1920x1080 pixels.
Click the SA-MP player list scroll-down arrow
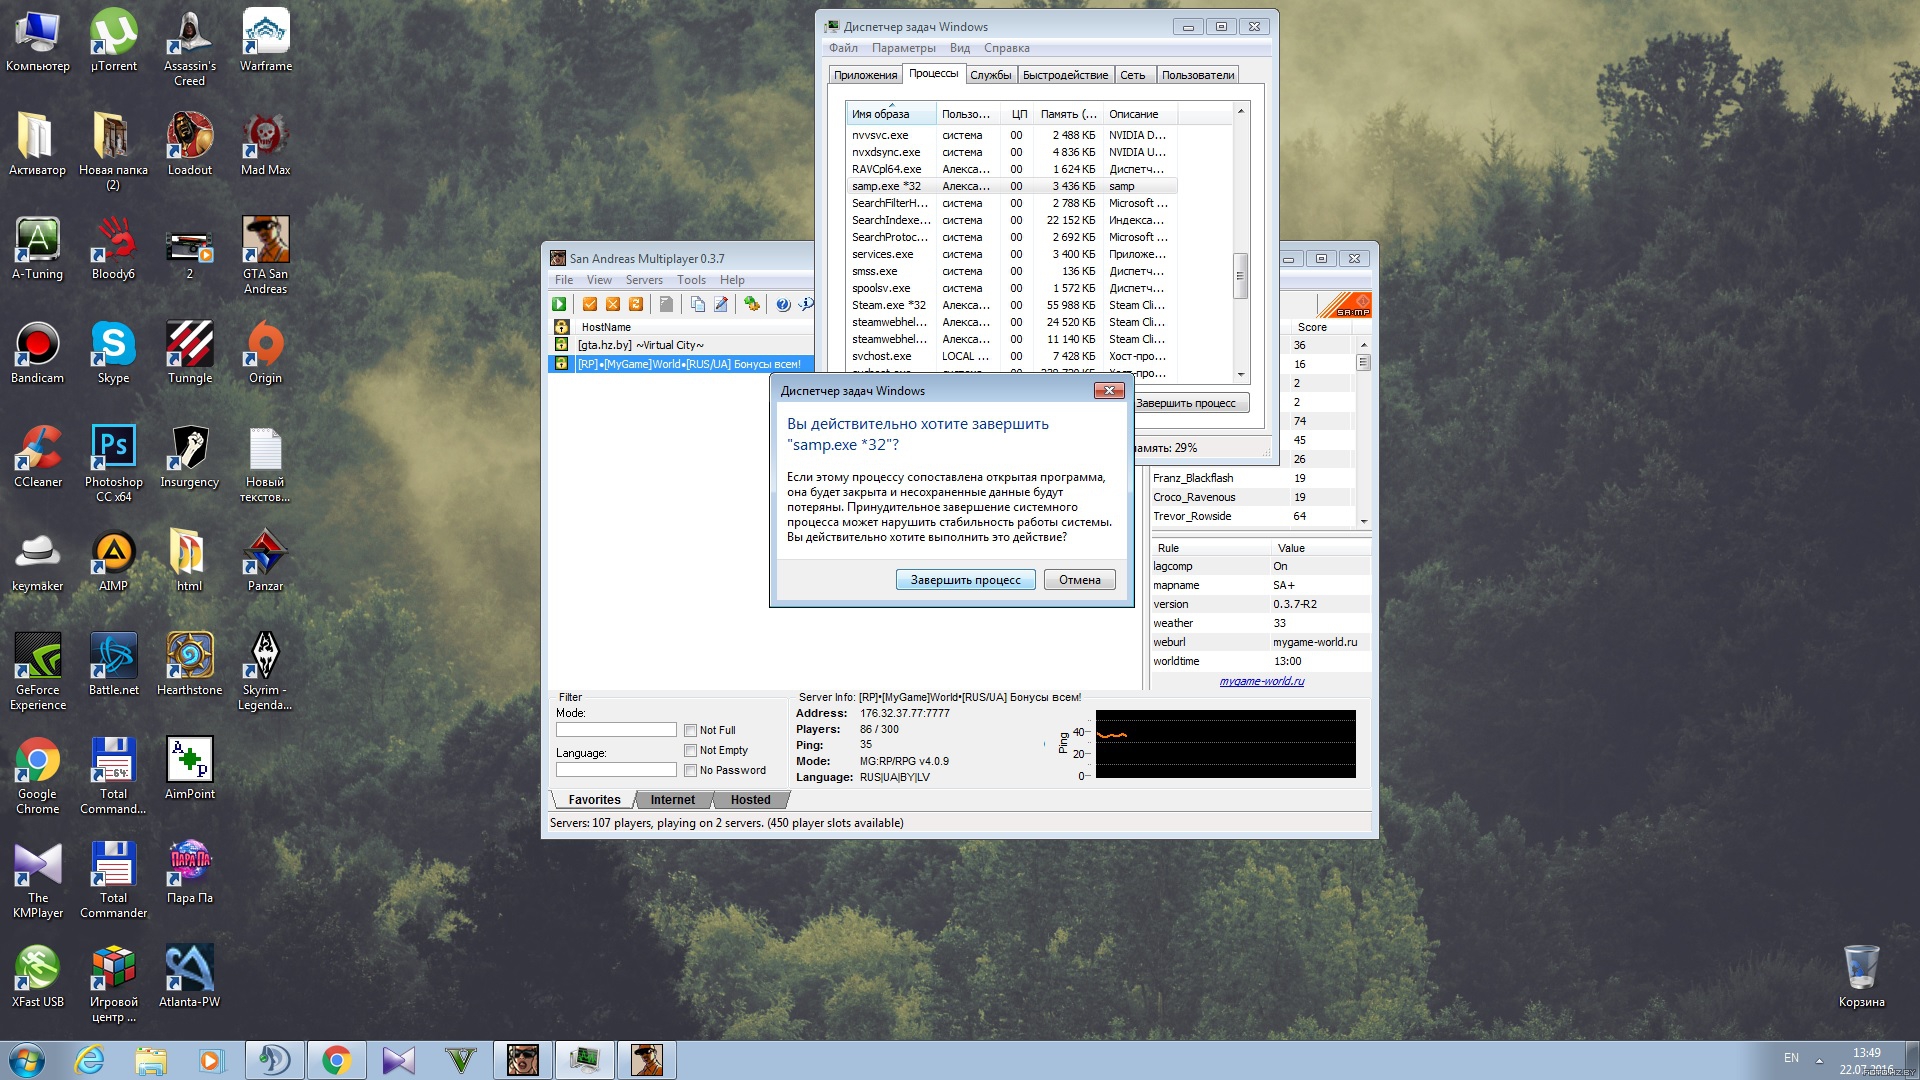pos(1363,521)
